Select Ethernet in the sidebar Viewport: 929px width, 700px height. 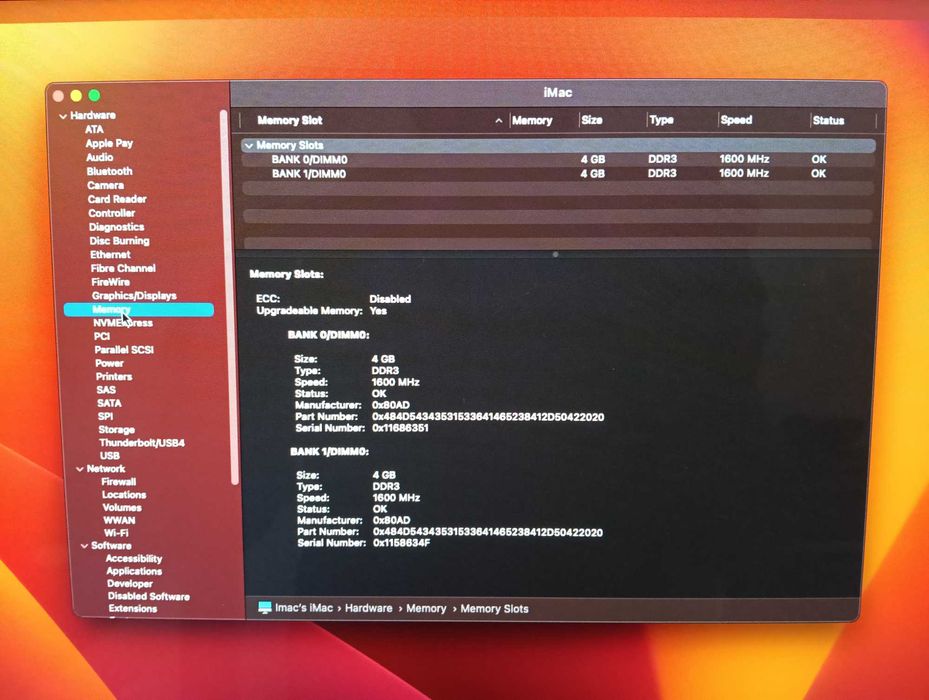tap(110, 254)
